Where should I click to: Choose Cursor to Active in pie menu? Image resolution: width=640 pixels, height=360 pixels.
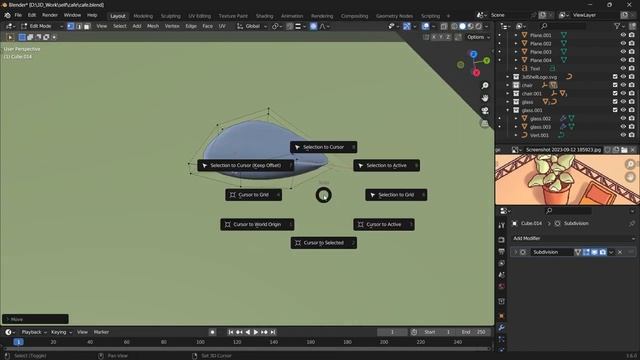click(384, 224)
